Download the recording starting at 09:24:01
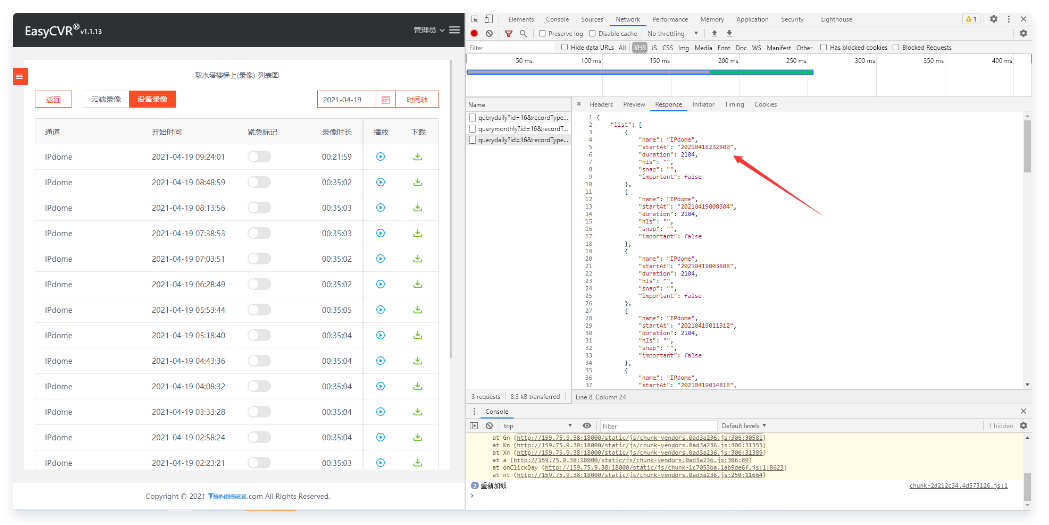Screen dimensions: 1049x525 (x=417, y=156)
